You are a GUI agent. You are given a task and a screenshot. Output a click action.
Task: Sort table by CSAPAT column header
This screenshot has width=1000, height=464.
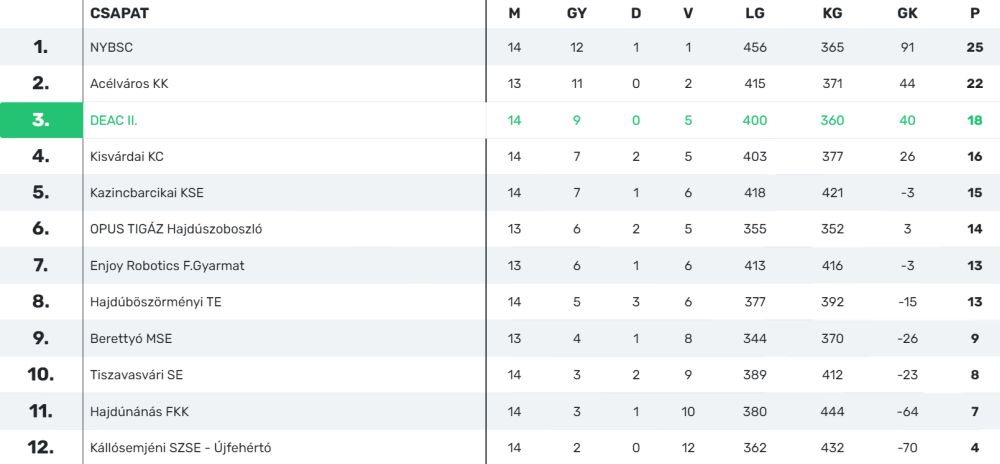coord(119,13)
